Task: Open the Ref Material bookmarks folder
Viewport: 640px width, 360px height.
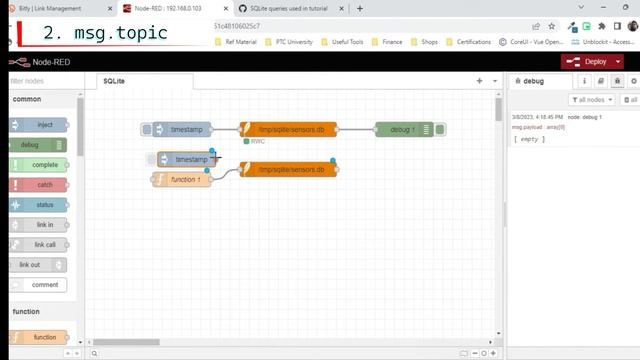Action: point(236,42)
